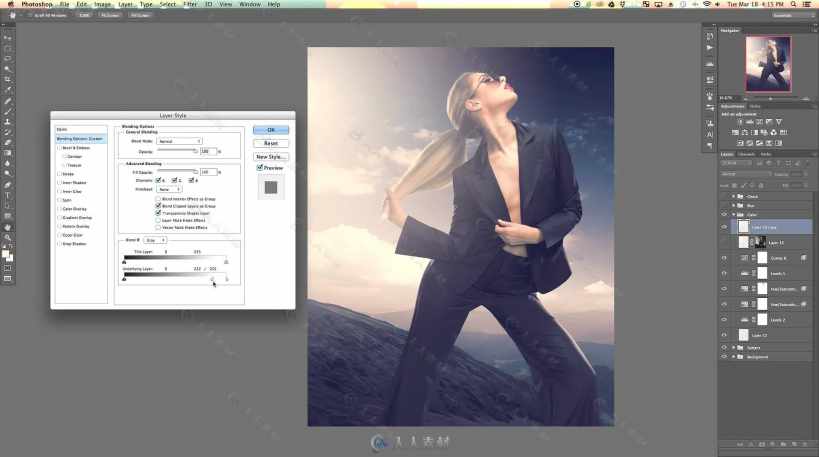Switch to the Channels tab
Screen dimensions: 819x457
[x=746, y=154]
